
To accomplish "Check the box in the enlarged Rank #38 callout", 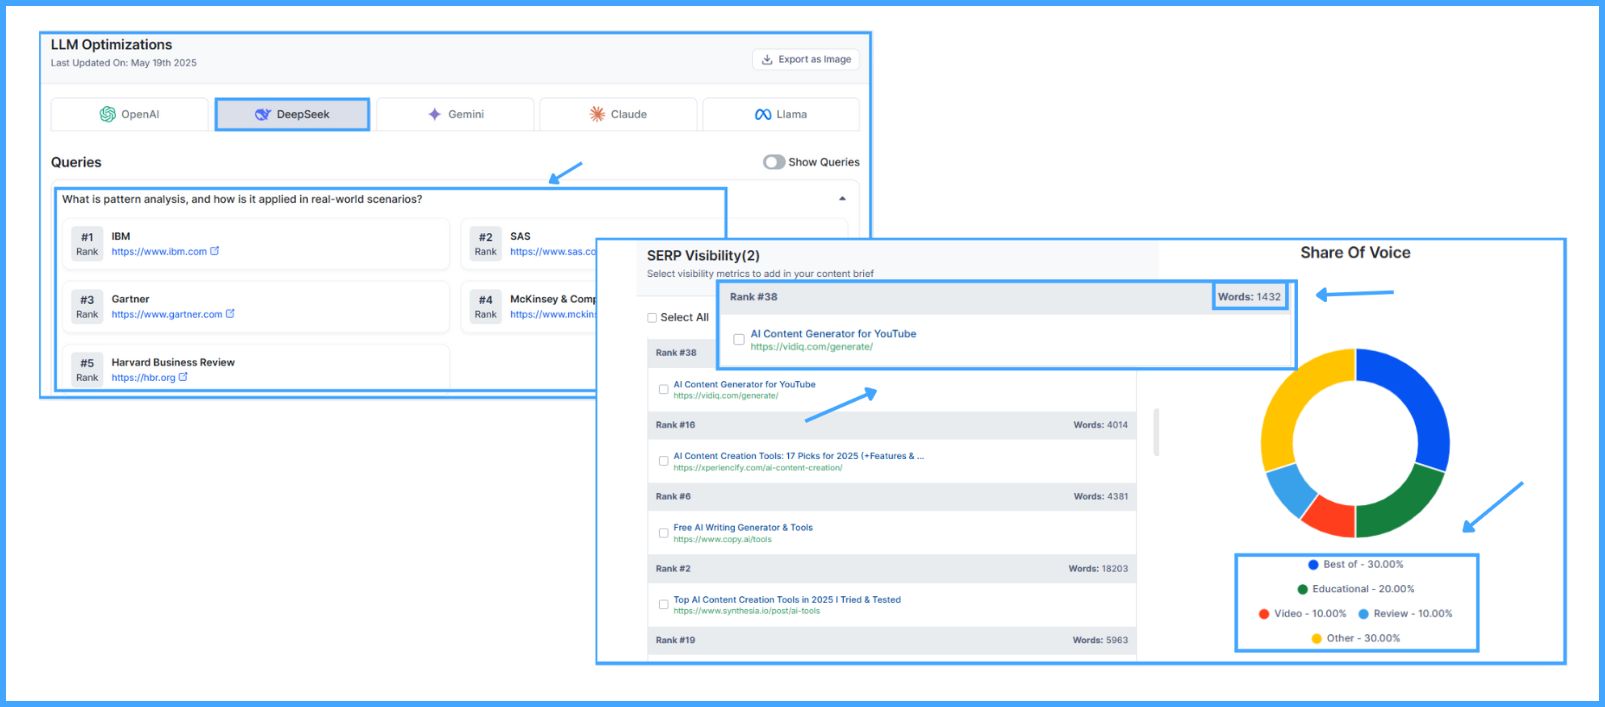I will click(739, 340).
